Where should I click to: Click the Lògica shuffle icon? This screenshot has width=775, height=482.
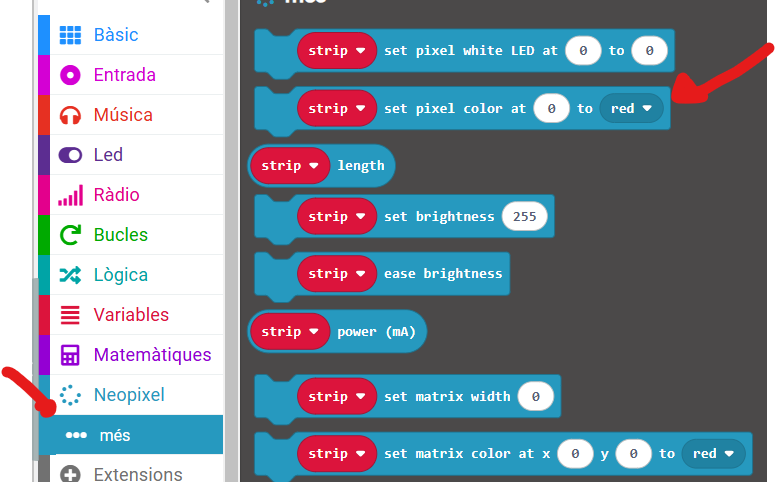coord(70,275)
